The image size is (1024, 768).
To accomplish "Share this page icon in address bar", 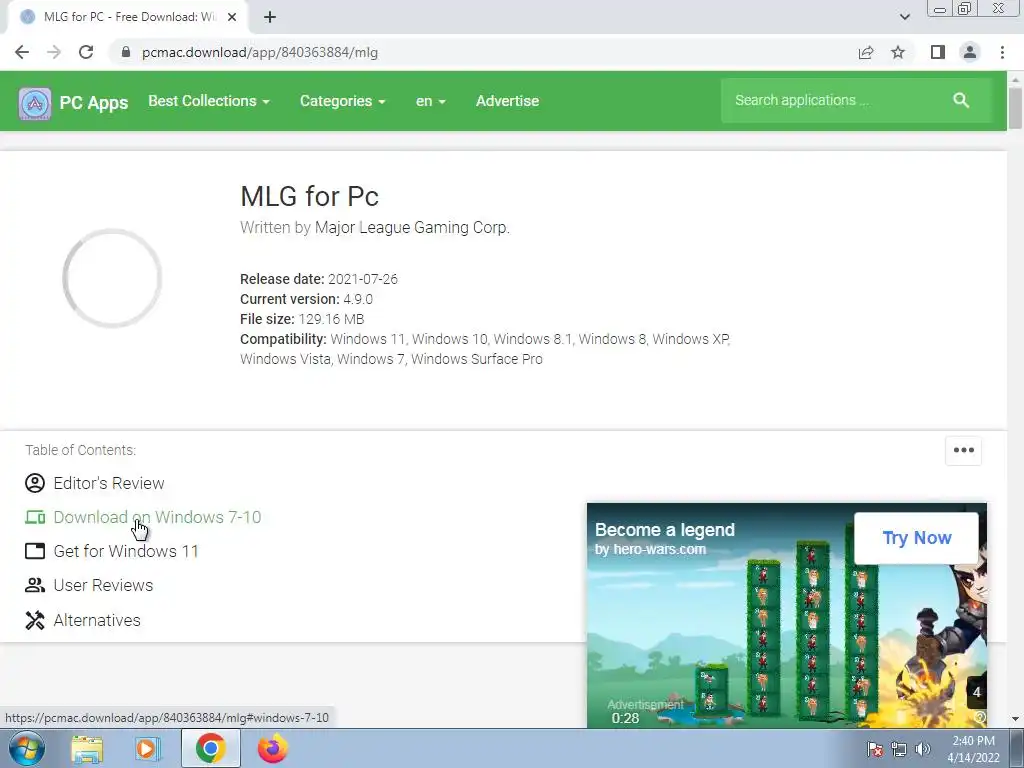I will (866, 52).
